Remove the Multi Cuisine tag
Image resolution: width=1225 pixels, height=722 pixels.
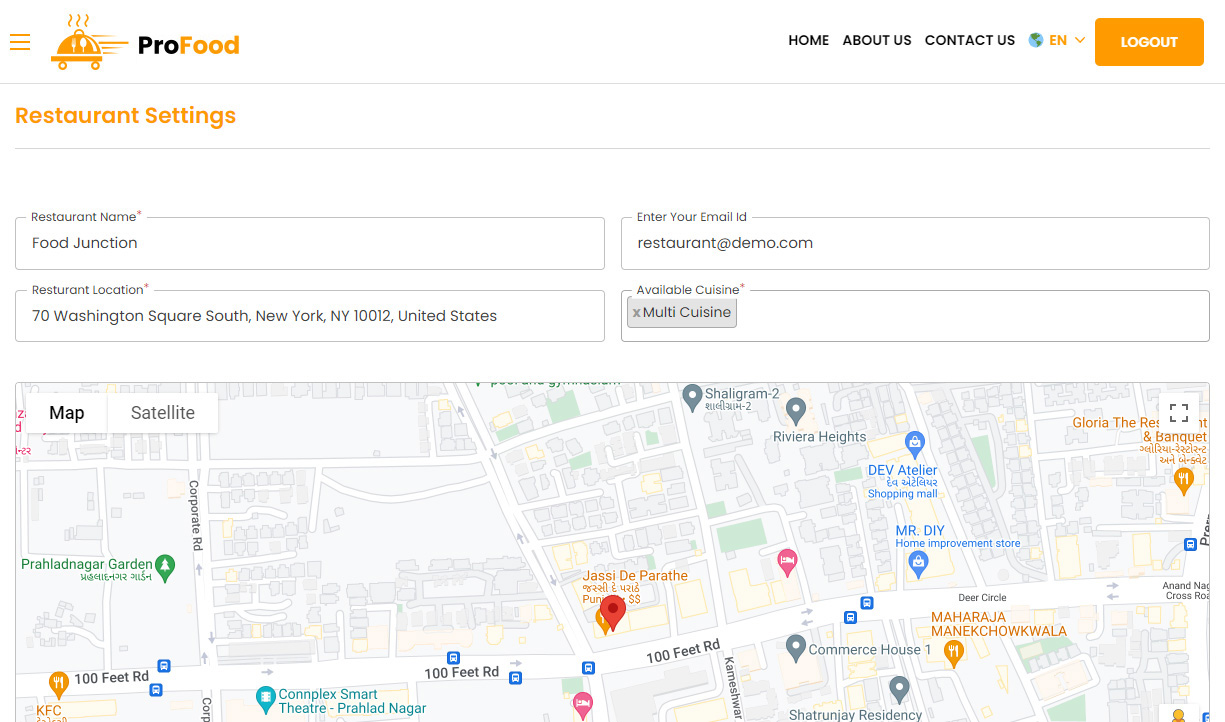tap(636, 313)
